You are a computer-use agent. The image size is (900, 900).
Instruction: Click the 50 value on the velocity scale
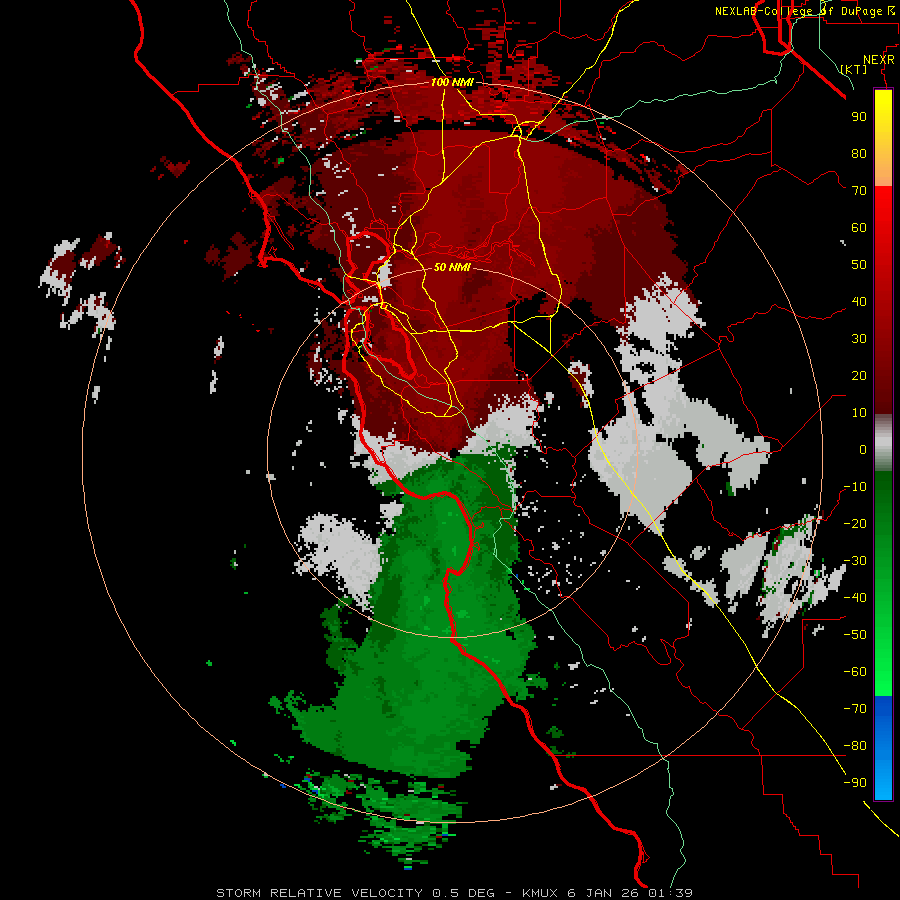pyautogui.click(x=859, y=265)
